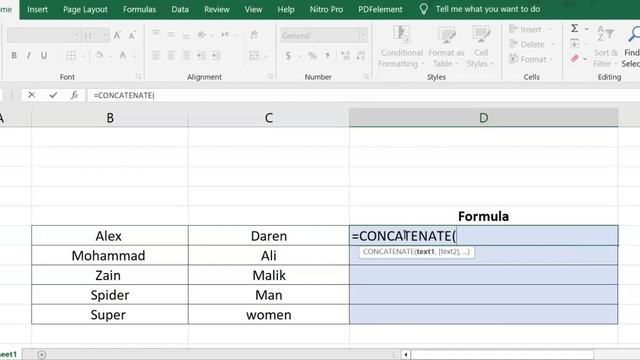This screenshot has width=640, height=360.
Task: Increase decimal places
Action: (345, 56)
